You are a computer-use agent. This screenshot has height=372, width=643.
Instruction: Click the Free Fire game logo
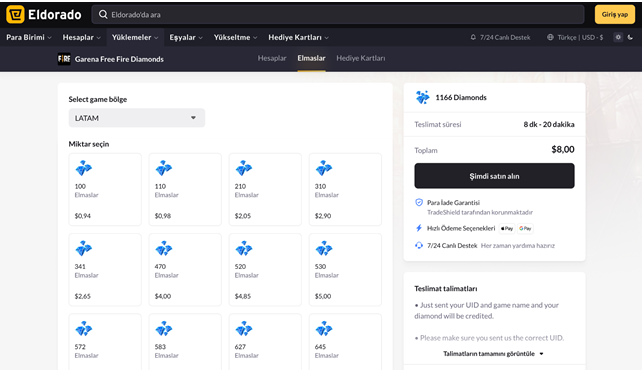(64, 59)
